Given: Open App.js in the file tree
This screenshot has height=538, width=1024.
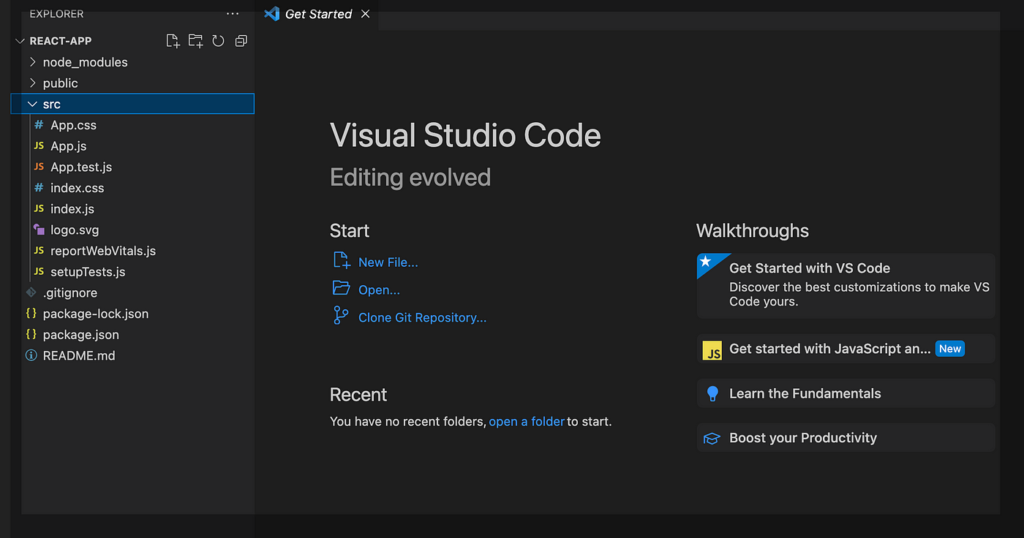Looking at the screenshot, I should (68, 146).
